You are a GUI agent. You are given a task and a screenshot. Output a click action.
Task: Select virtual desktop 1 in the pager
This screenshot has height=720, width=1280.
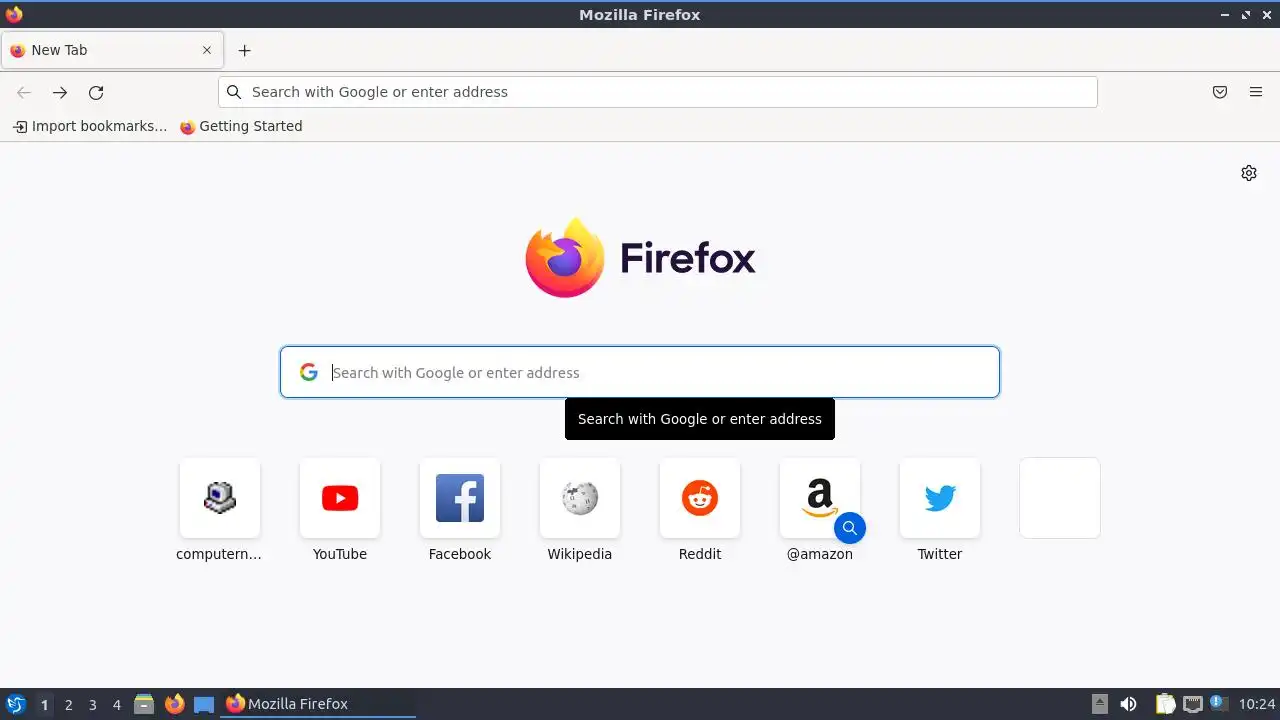pyautogui.click(x=44, y=705)
